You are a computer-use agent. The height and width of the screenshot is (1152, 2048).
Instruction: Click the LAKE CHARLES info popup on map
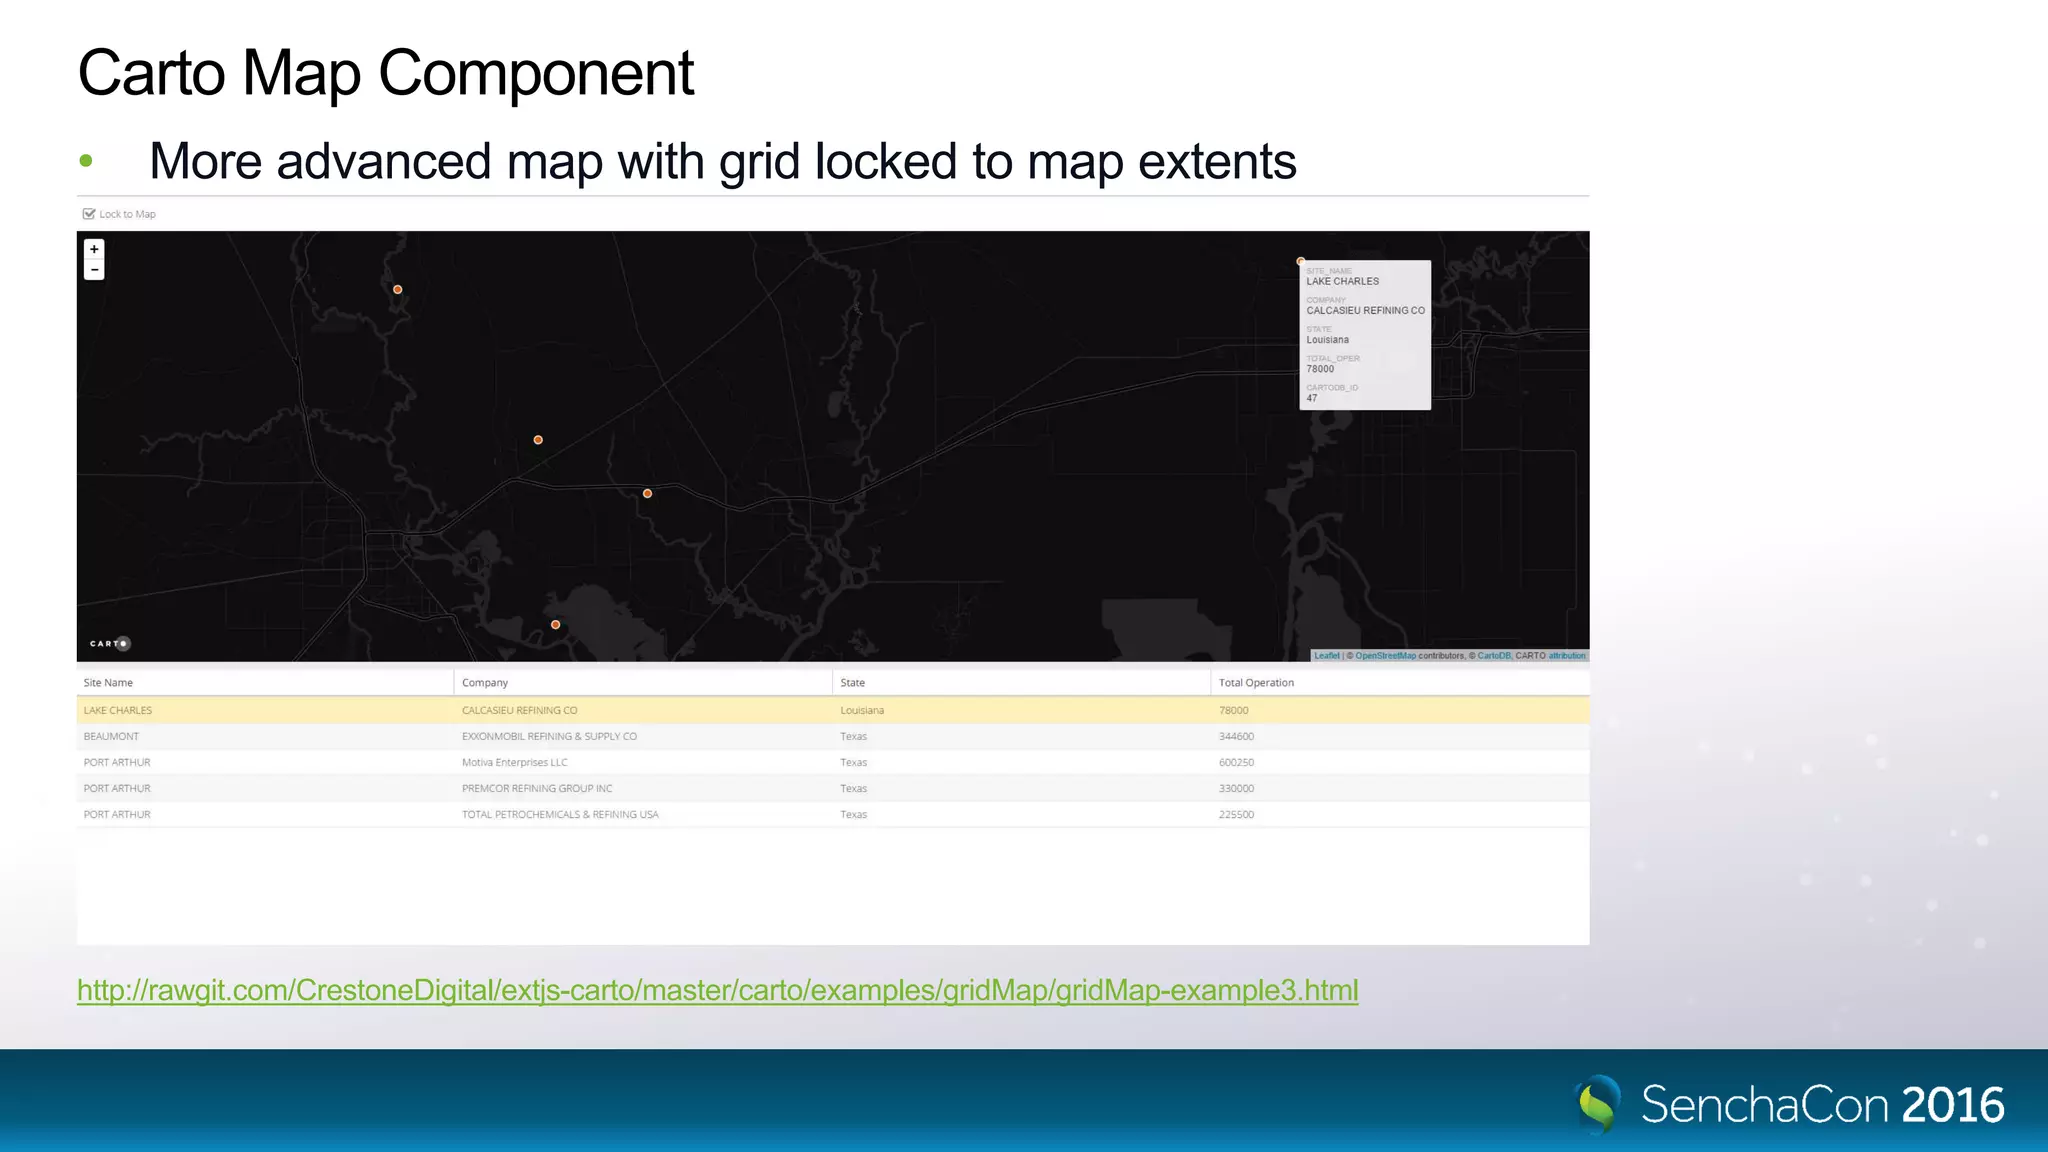1365,335
